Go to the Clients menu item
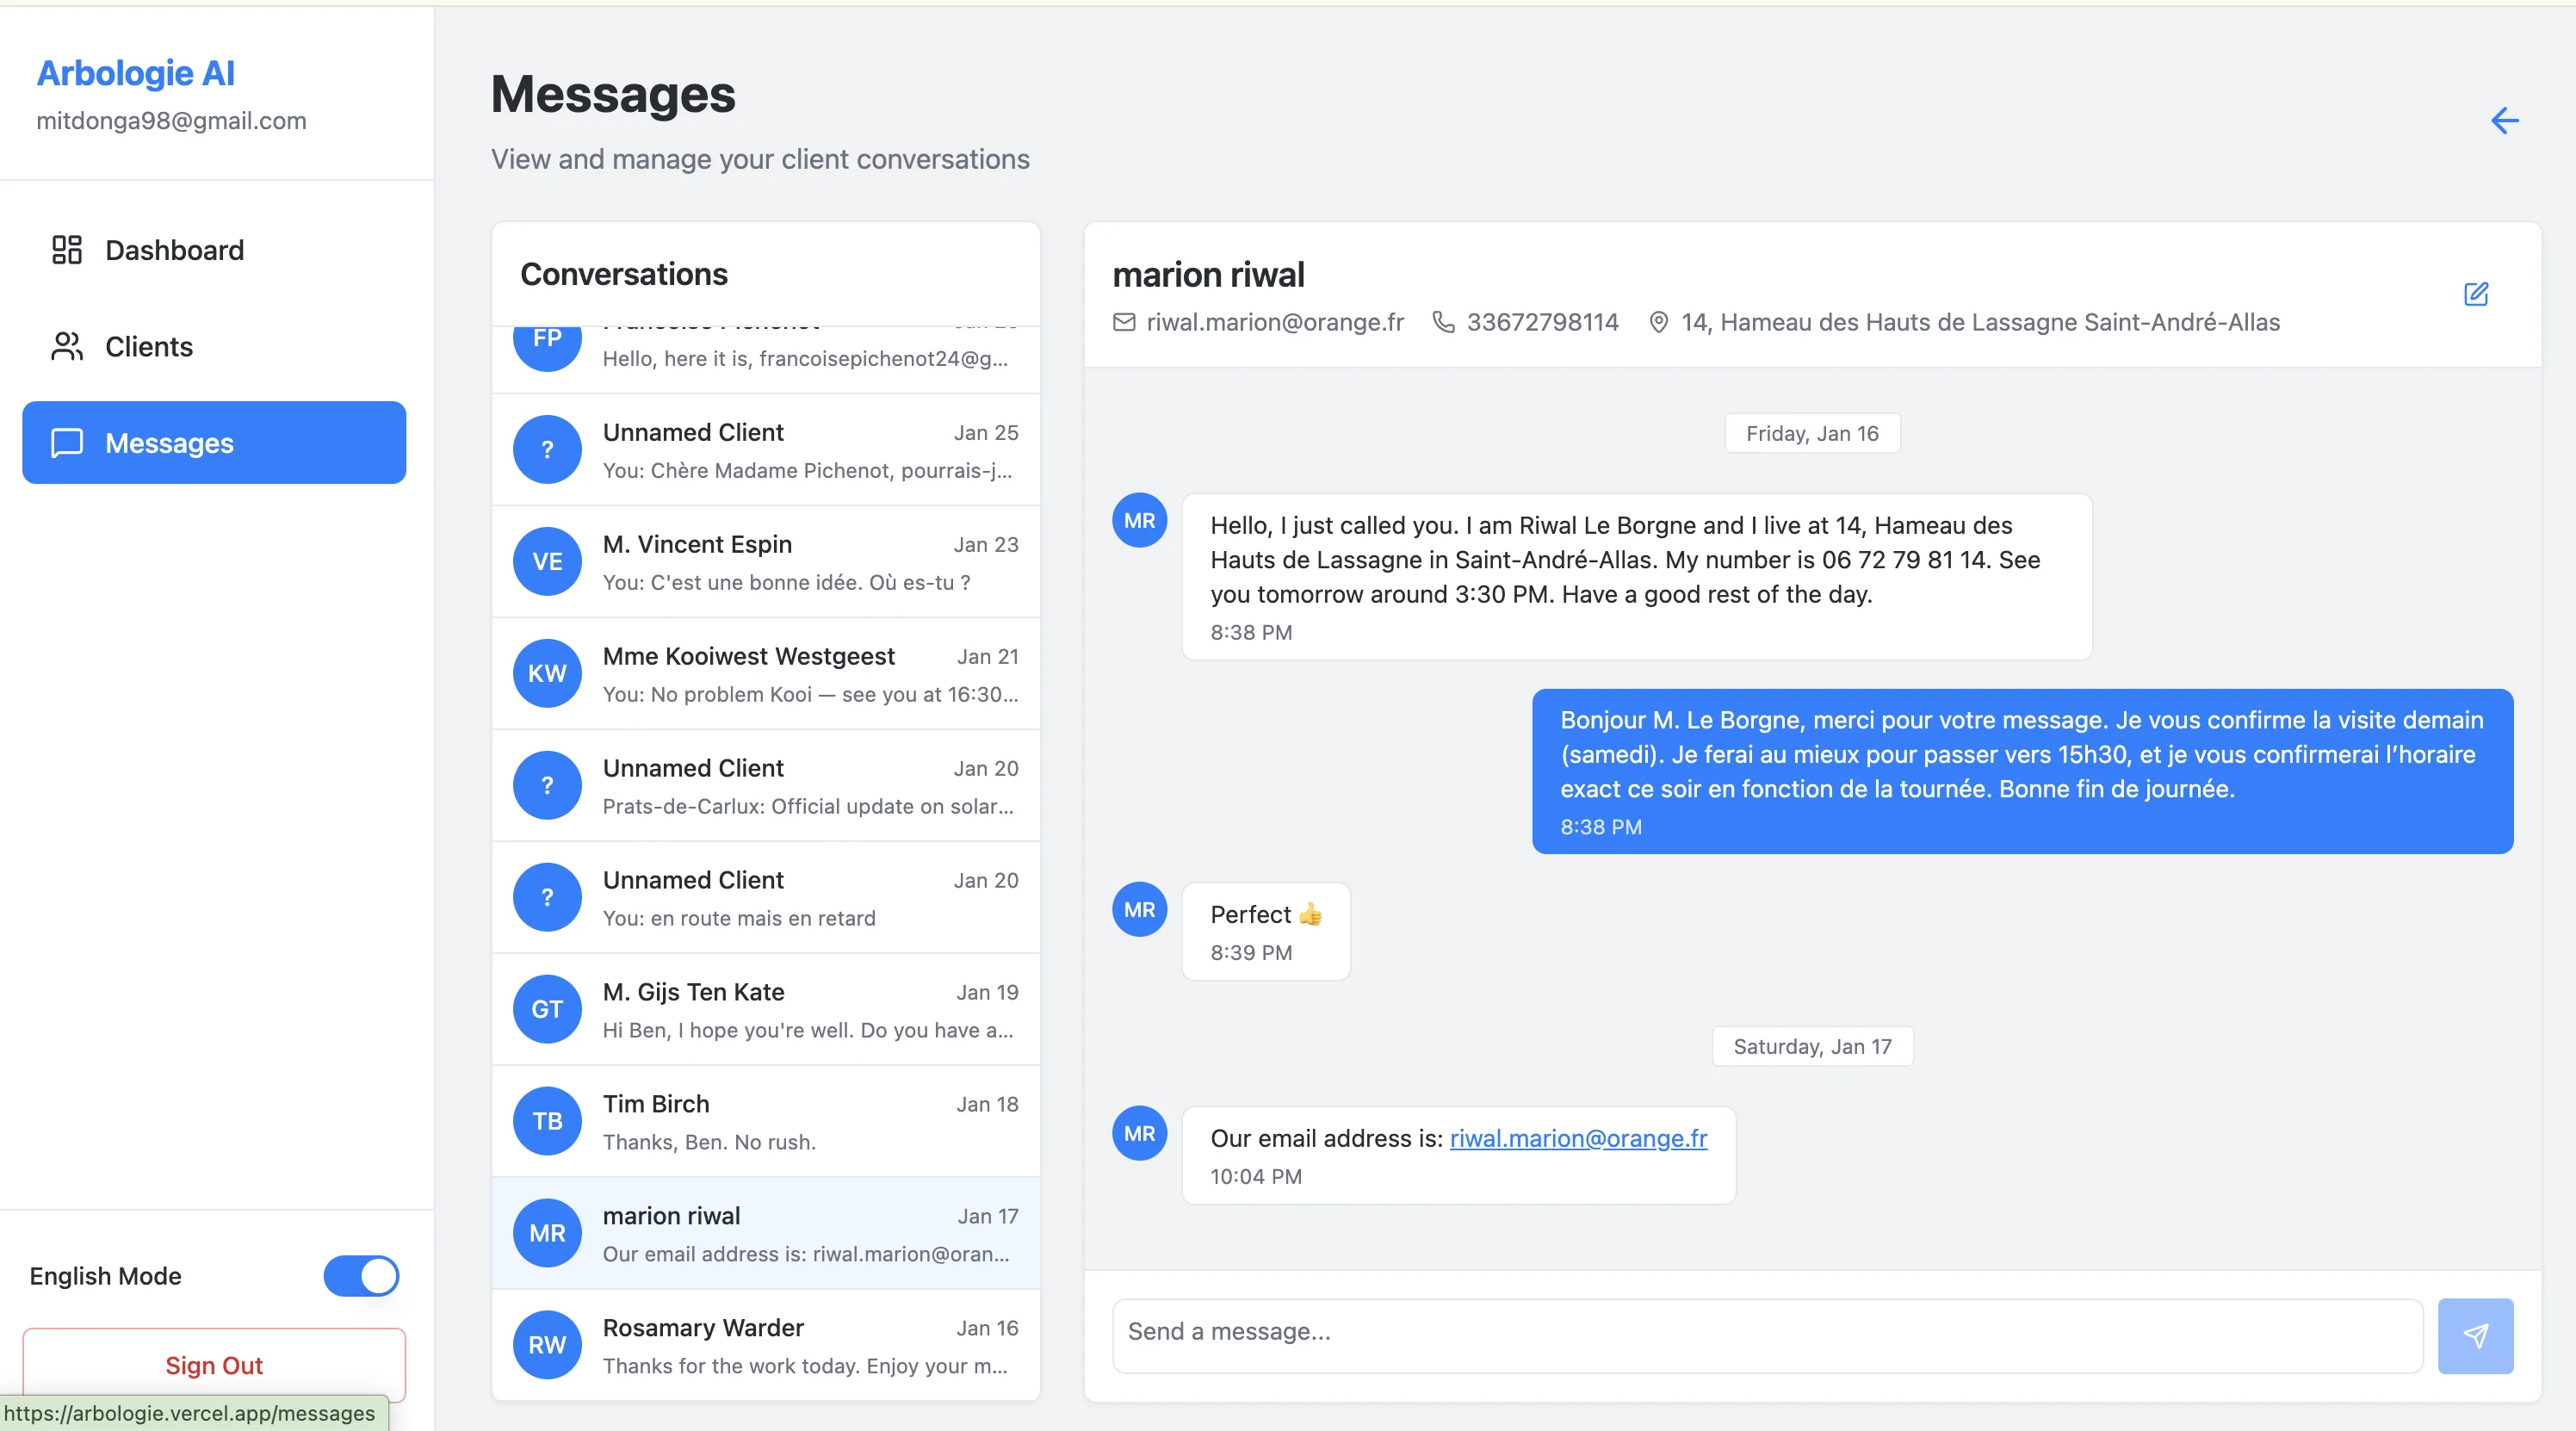The height and width of the screenshot is (1431, 2576). pyautogui.click(x=149, y=347)
